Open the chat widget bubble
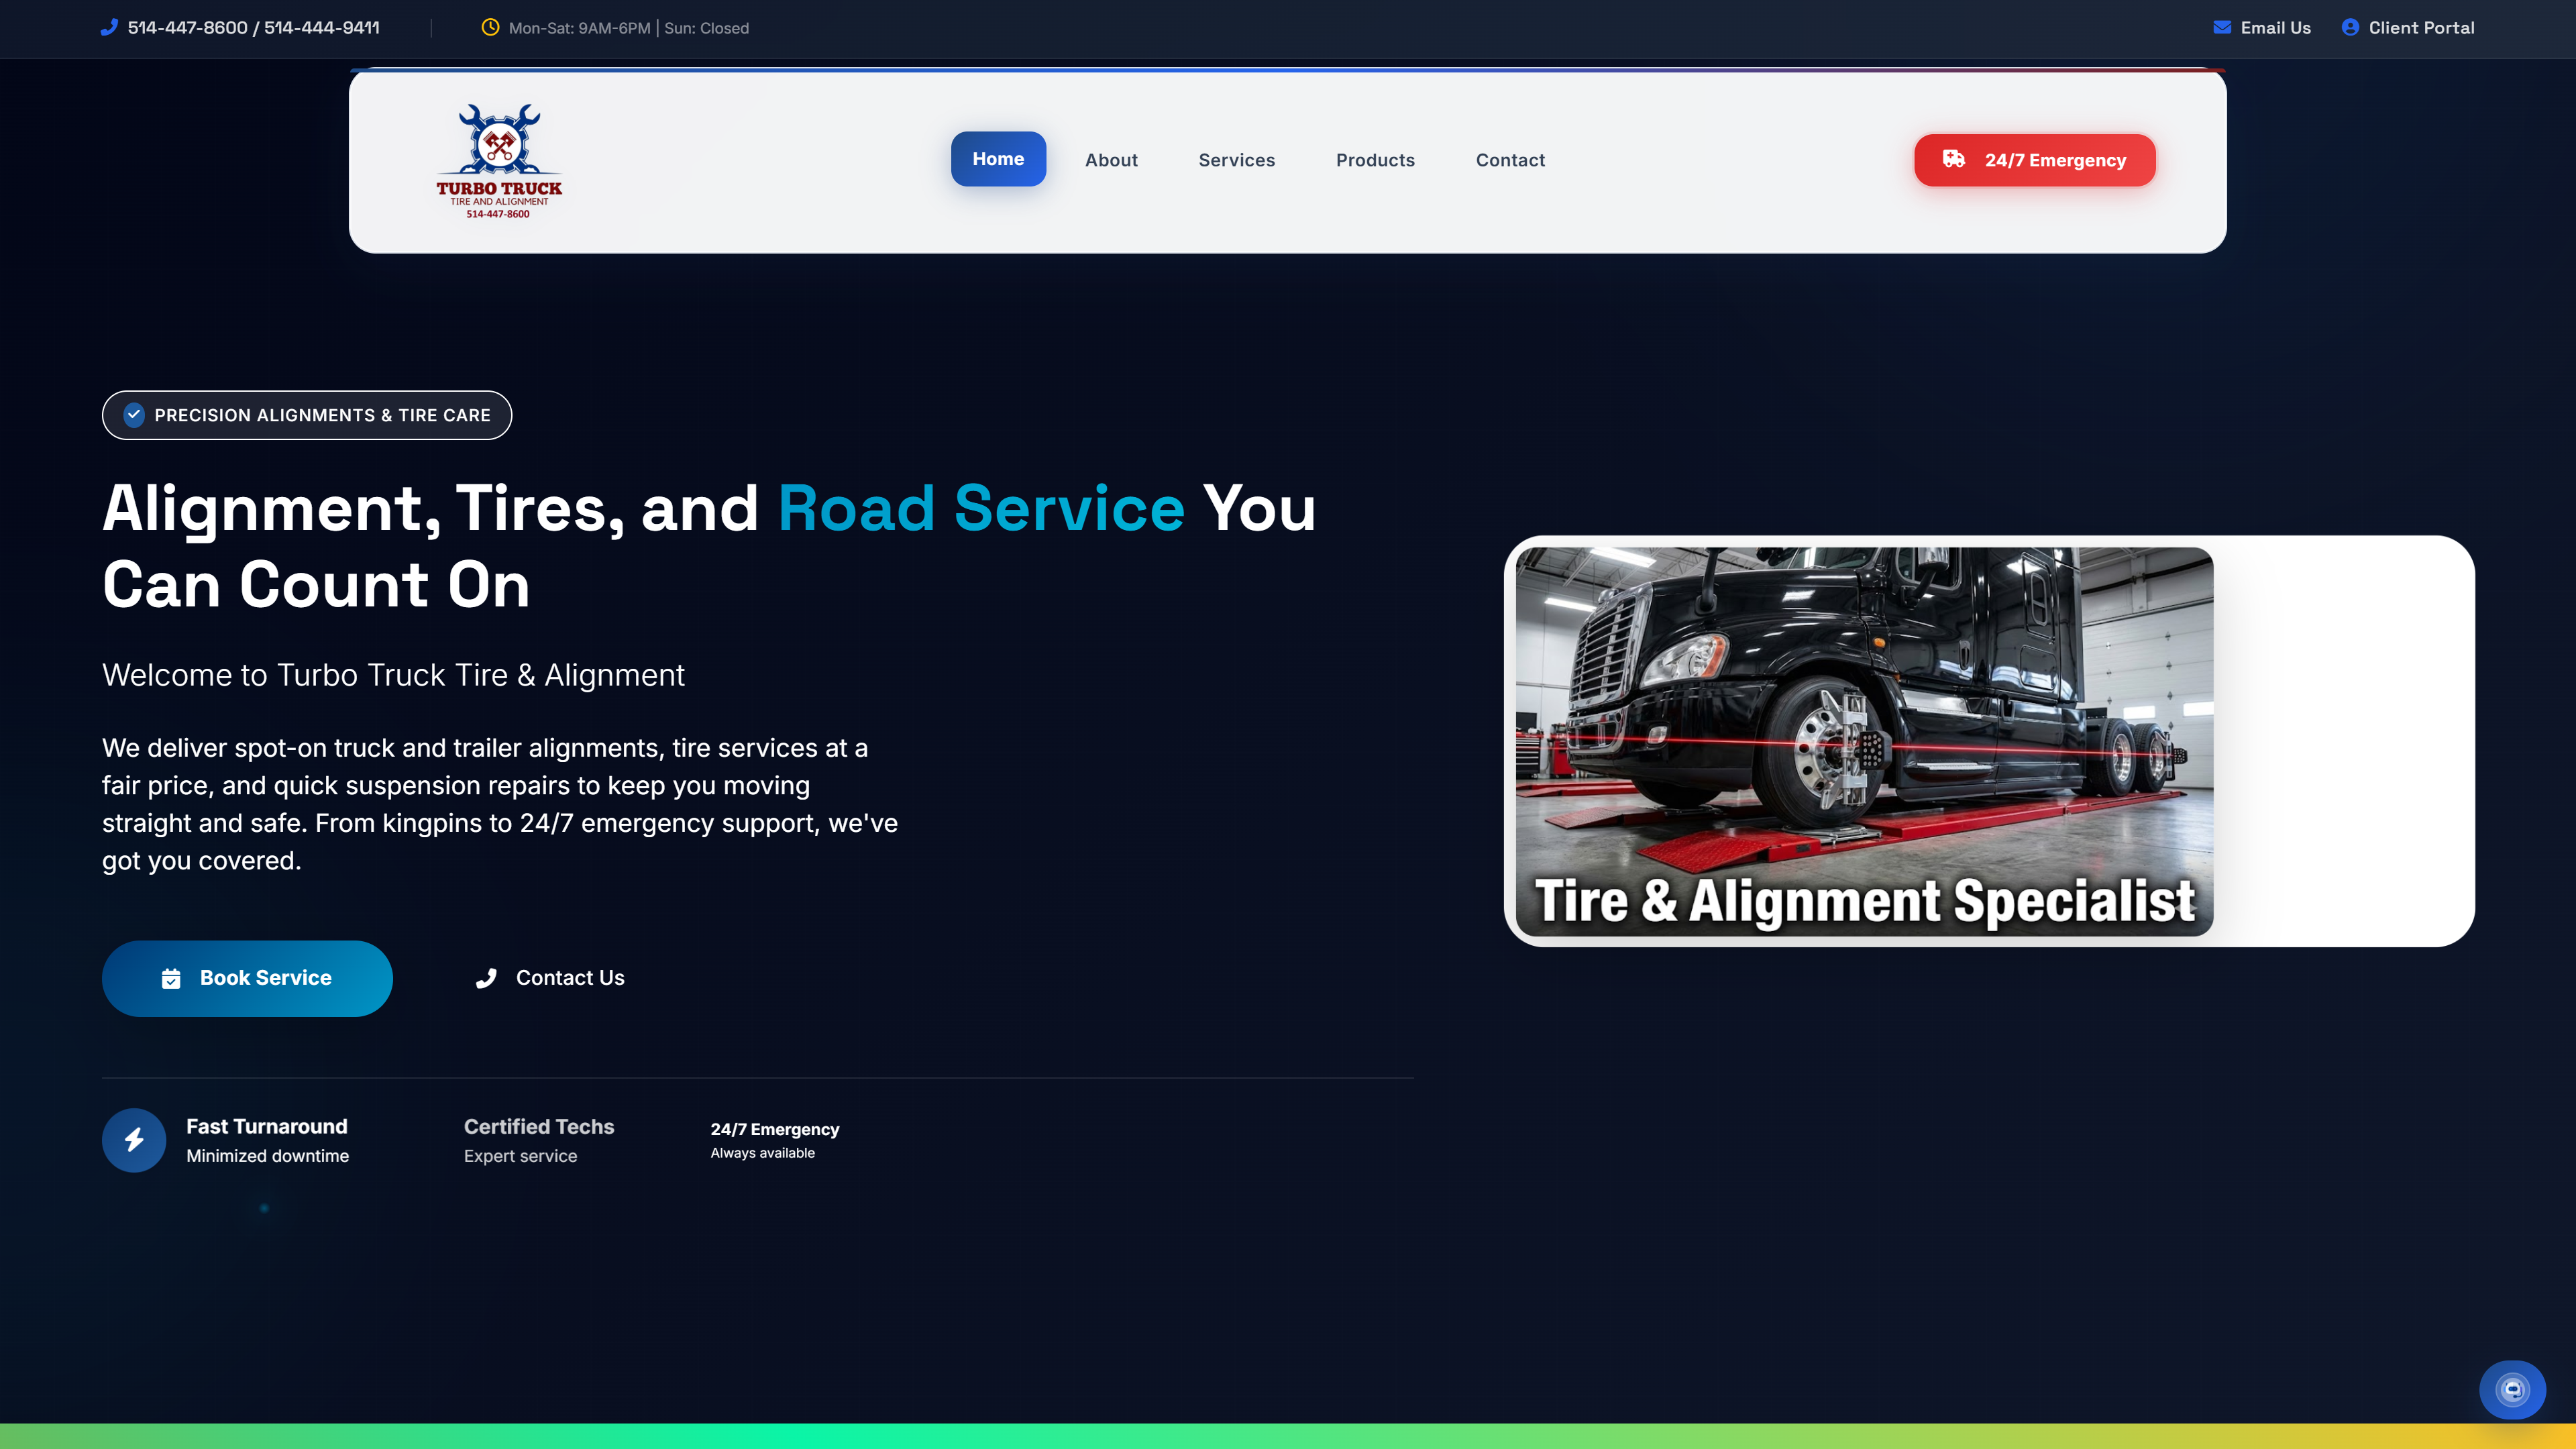The height and width of the screenshot is (1449, 2576). (2512, 1389)
